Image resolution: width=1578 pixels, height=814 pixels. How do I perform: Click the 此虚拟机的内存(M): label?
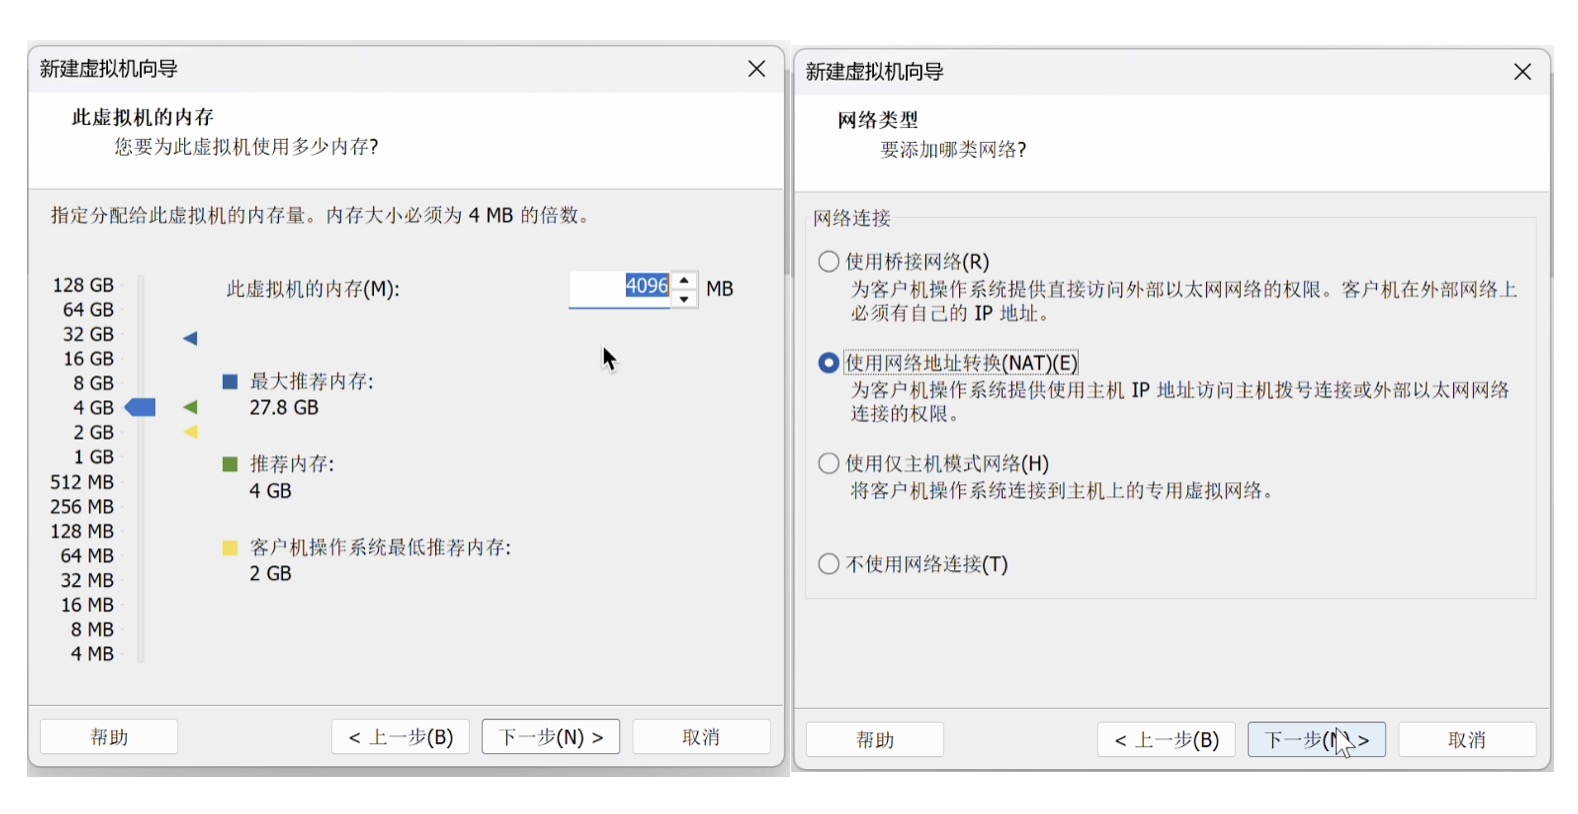(x=313, y=289)
